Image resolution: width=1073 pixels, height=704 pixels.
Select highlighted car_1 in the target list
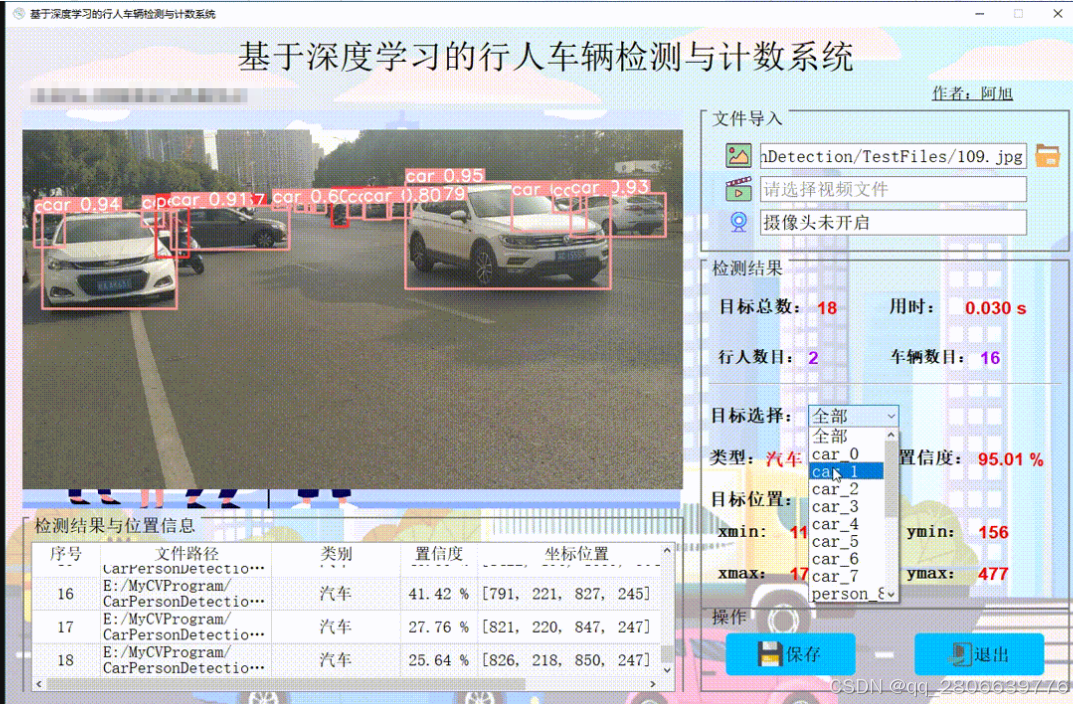coord(846,471)
